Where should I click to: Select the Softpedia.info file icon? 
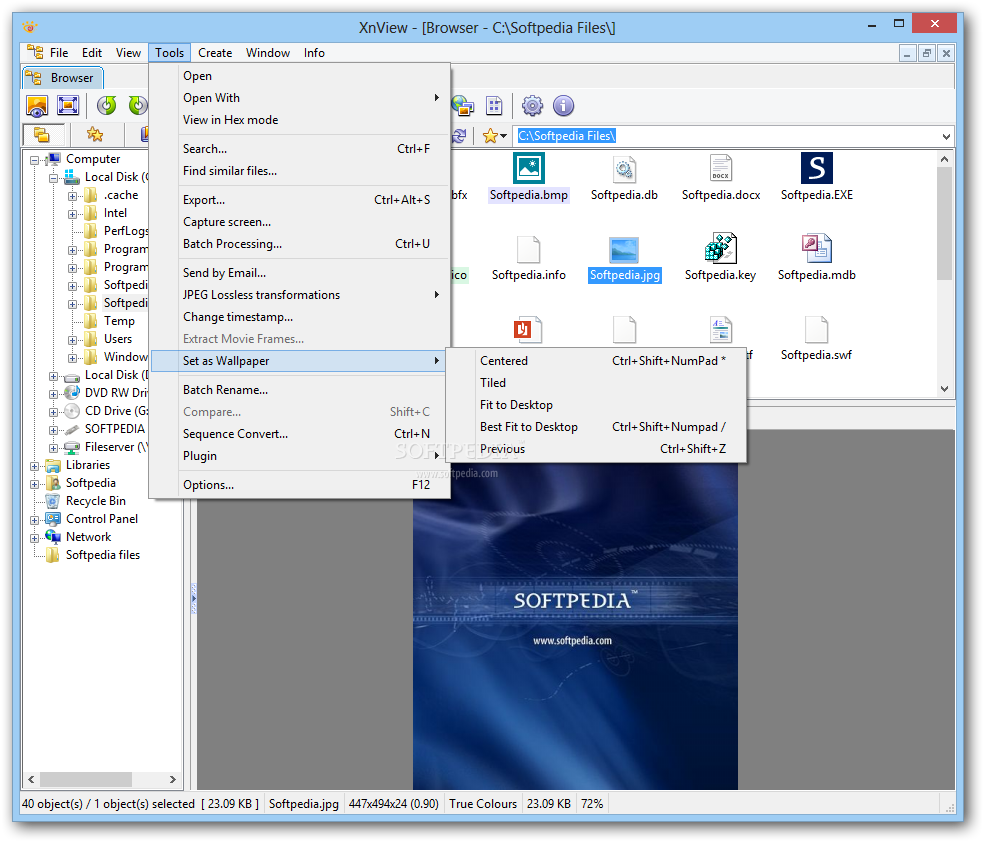[528, 249]
